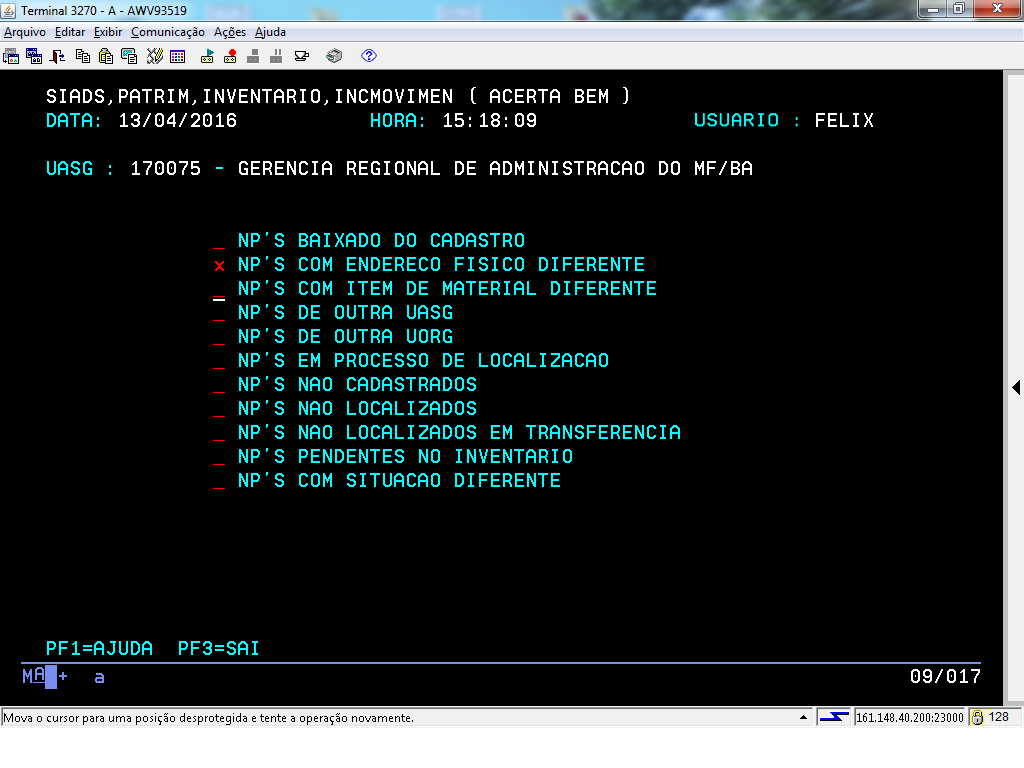The width and height of the screenshot is (1024, 768).
Task: Open the Ajuda menu
Action: pyautogui.click(x=270, y=32)
